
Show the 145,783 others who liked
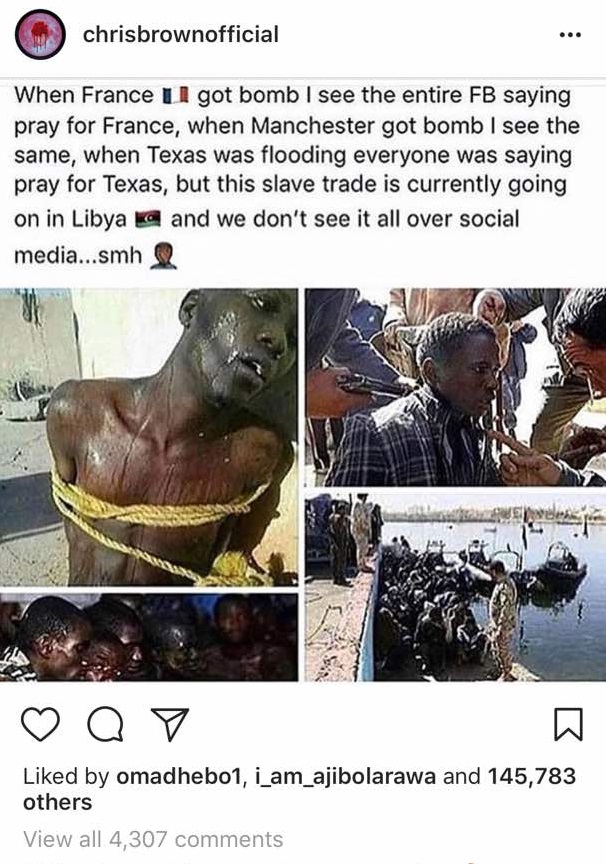click(299, 789)
